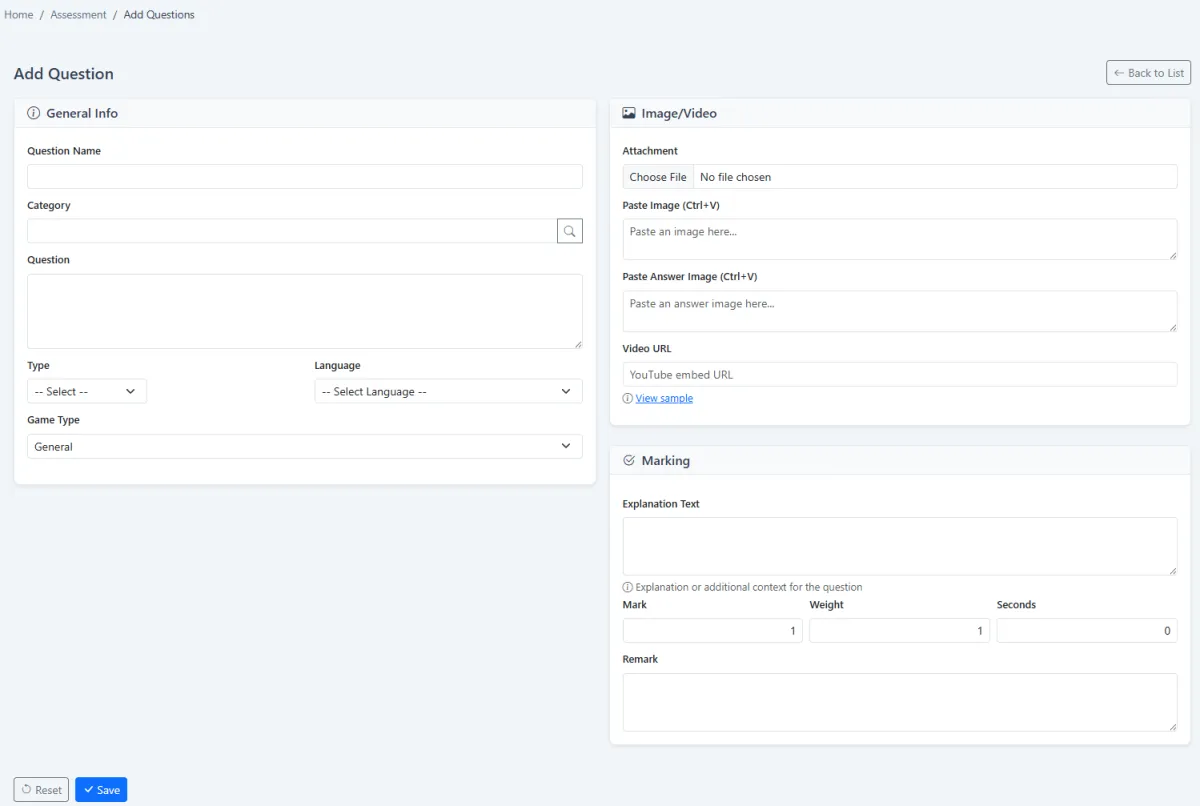Focus the Question Name input field
The height and width of the screenshot is (806, 1200).
tap(305, 177)
